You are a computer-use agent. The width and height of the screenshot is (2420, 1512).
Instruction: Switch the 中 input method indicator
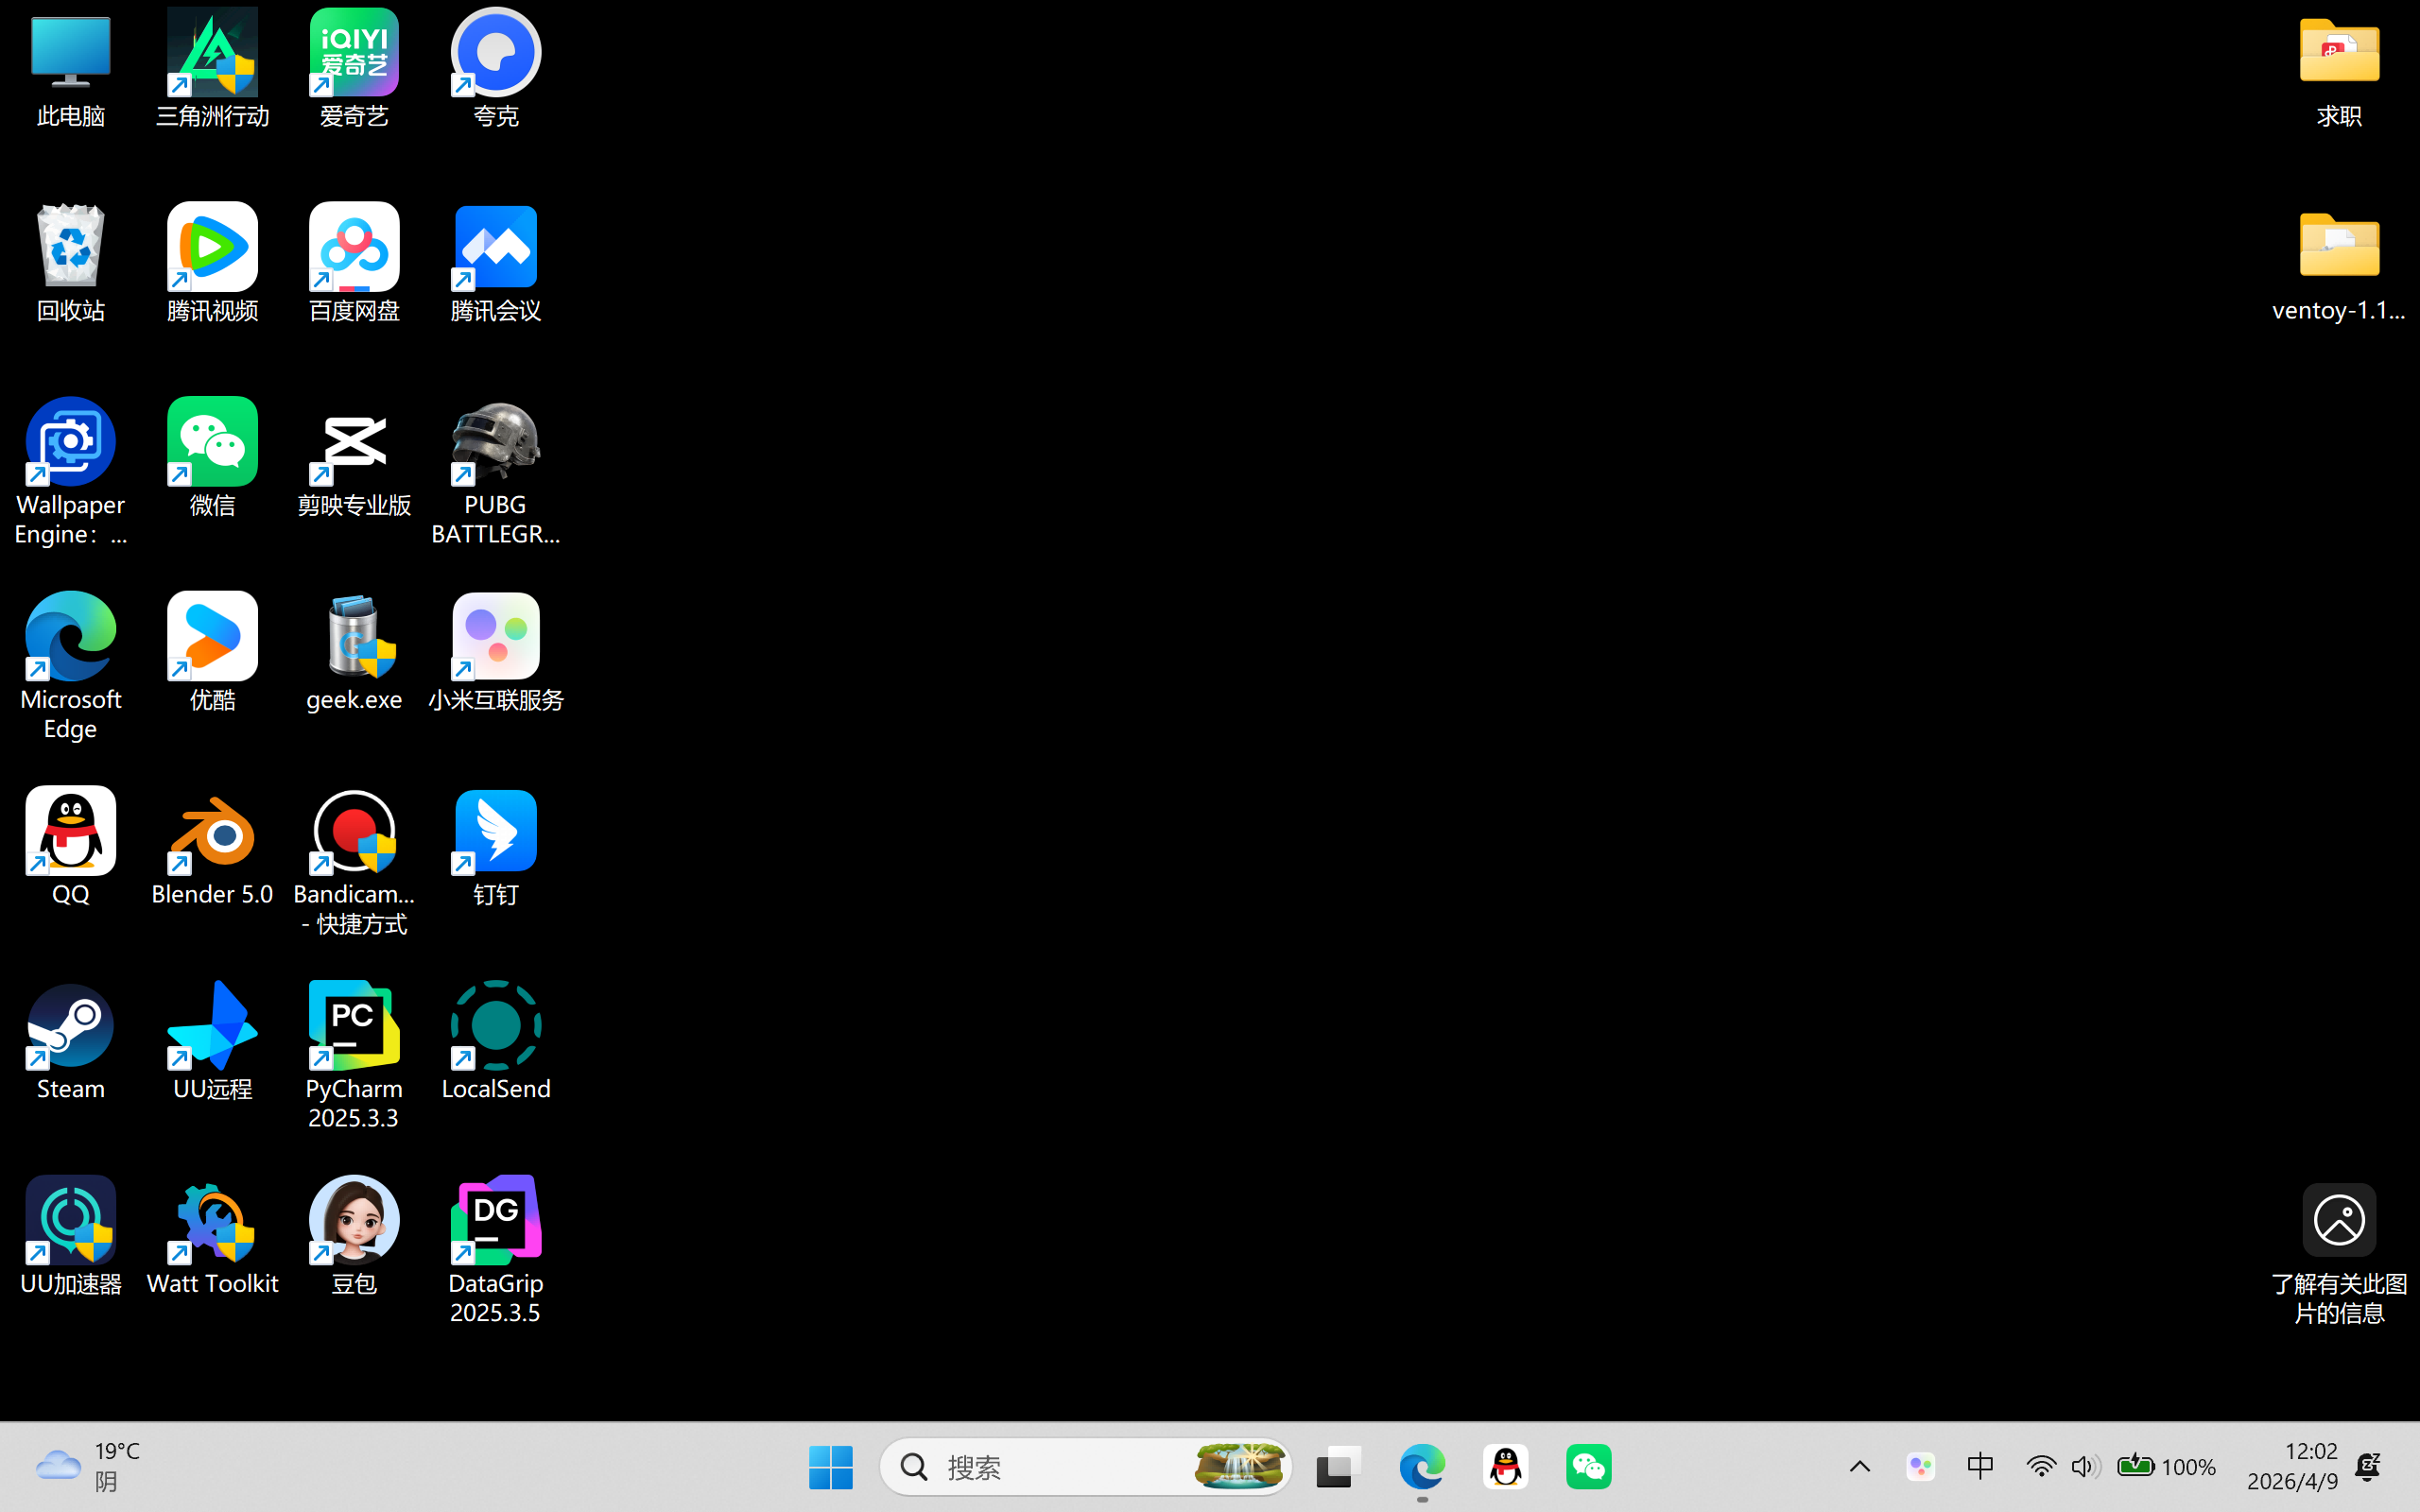tap(1980, 1467)
